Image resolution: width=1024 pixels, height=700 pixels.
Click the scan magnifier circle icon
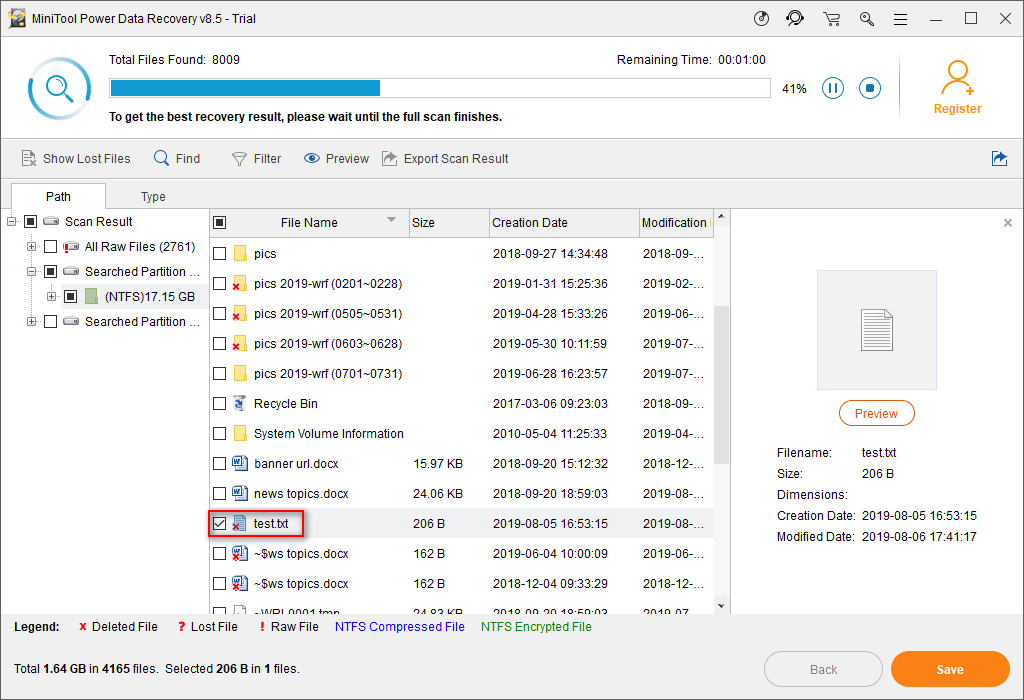pyautogui.click(x=59, y=88)
